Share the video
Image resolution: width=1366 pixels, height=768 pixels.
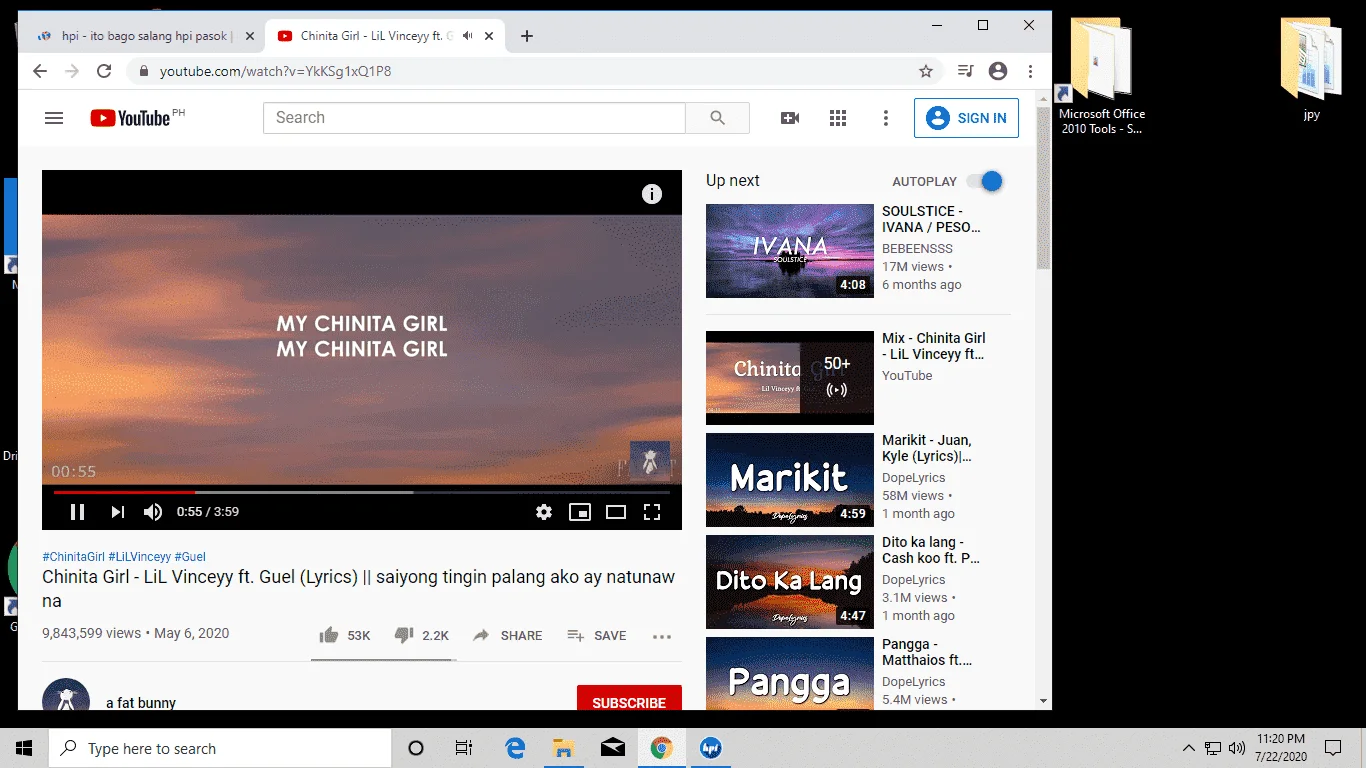(508, 636)
